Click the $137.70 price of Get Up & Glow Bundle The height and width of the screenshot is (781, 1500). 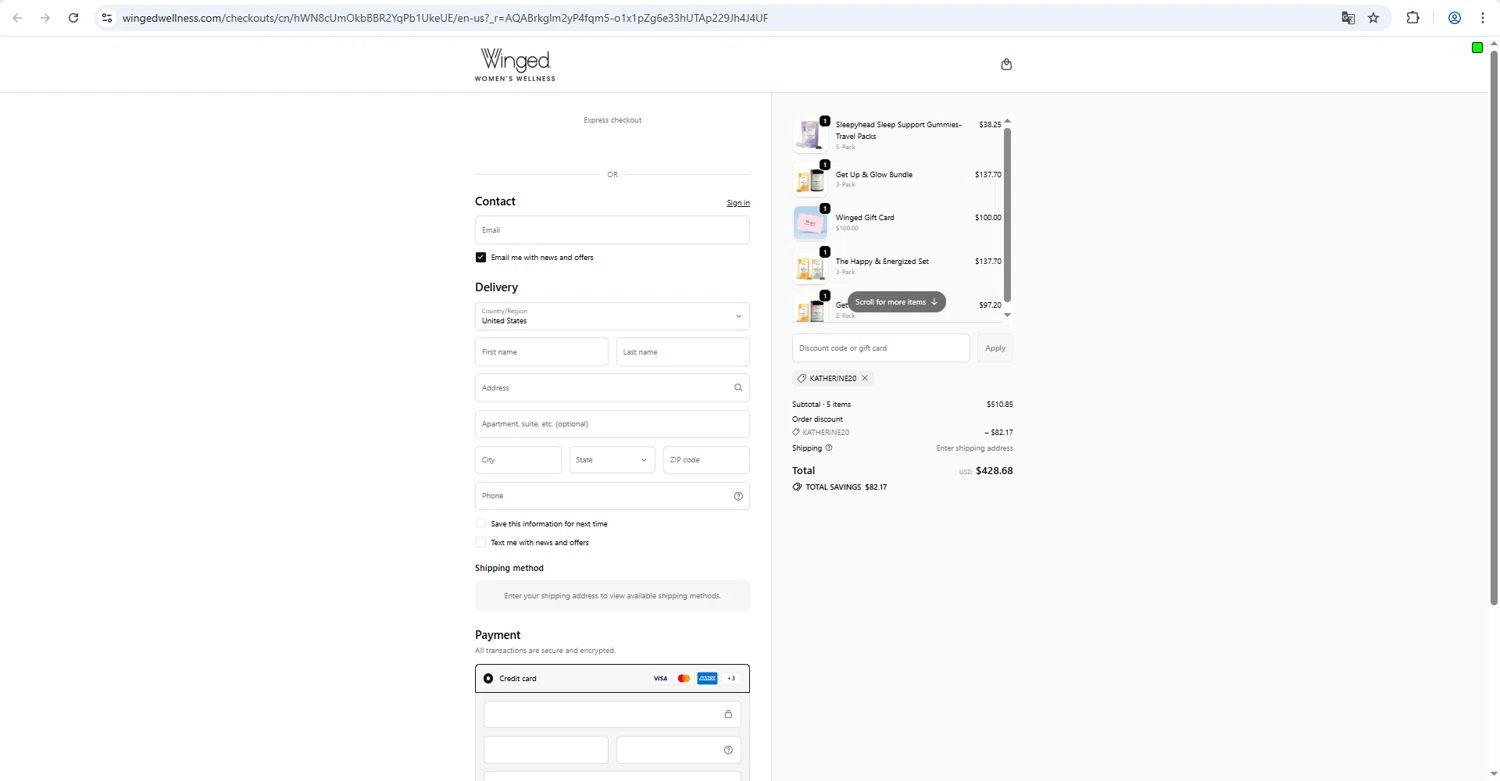[988, 174]
